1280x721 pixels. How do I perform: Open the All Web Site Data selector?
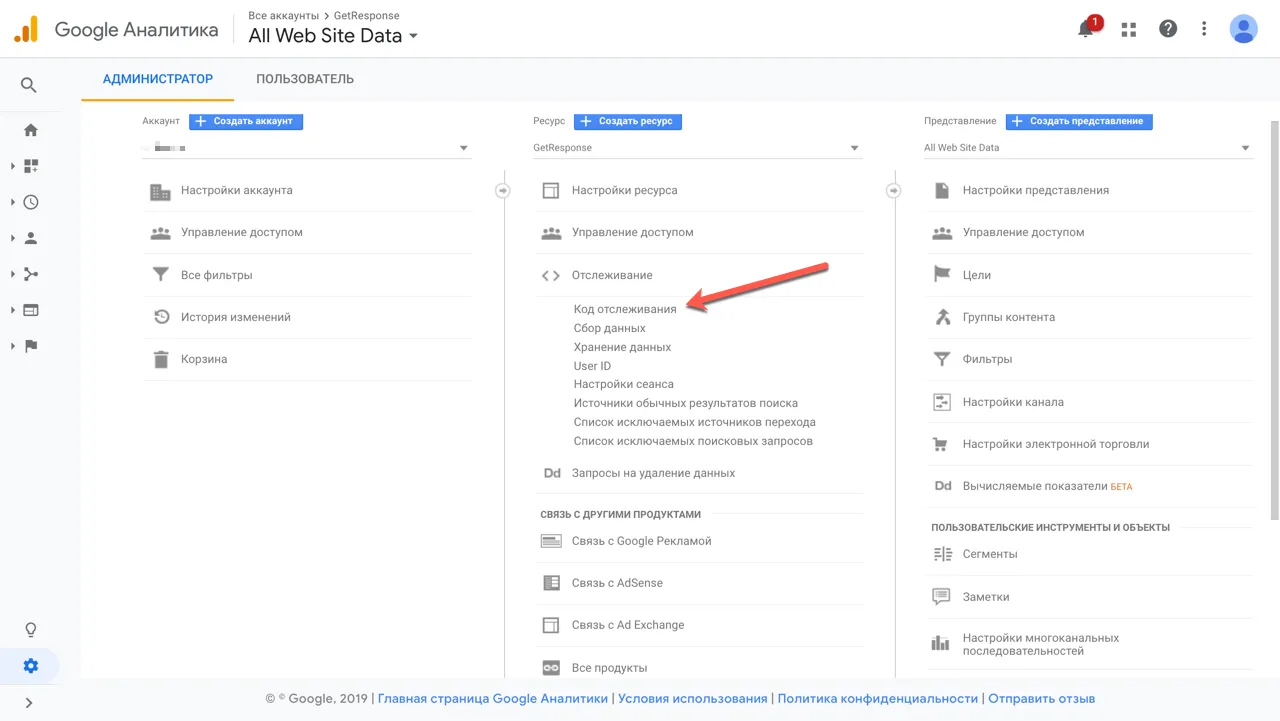tap(333, 36)
